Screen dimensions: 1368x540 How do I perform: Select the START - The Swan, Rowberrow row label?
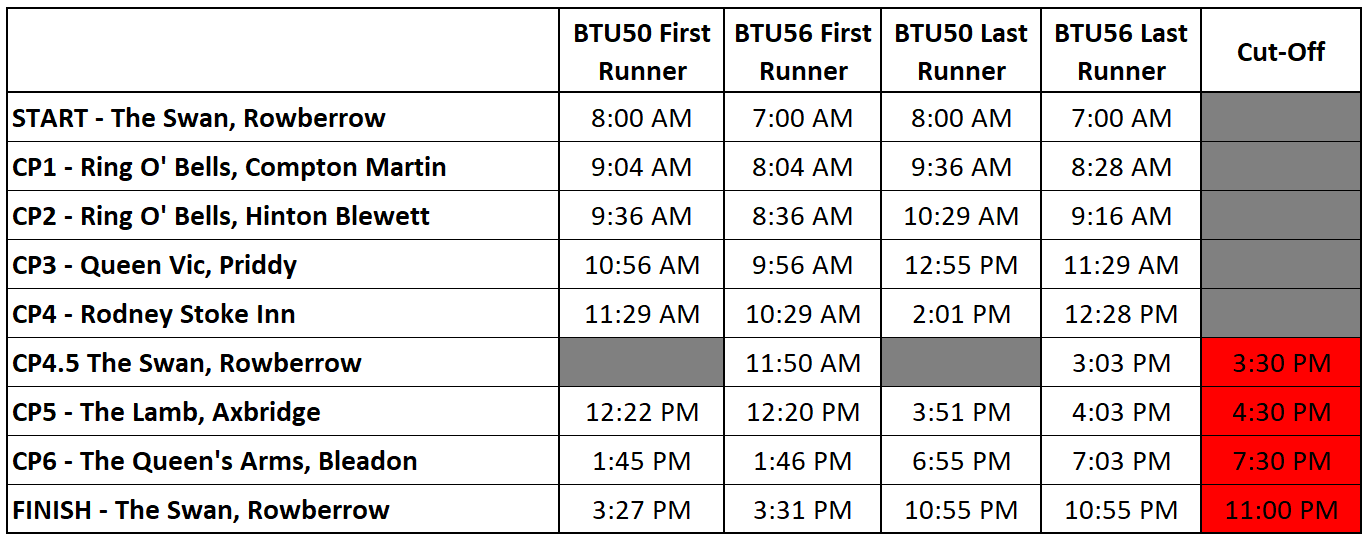199,118
